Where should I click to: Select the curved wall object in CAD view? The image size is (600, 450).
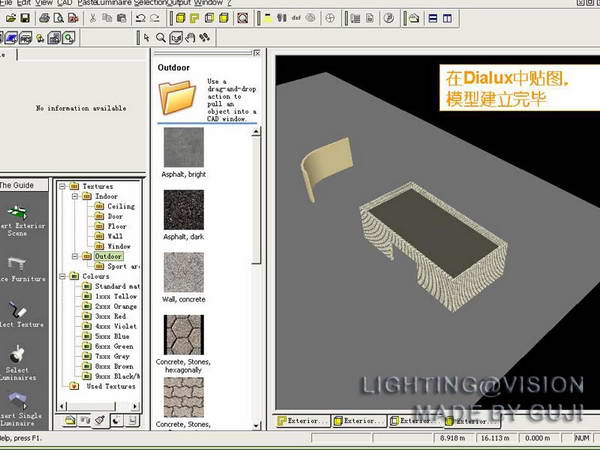point(327,166)
